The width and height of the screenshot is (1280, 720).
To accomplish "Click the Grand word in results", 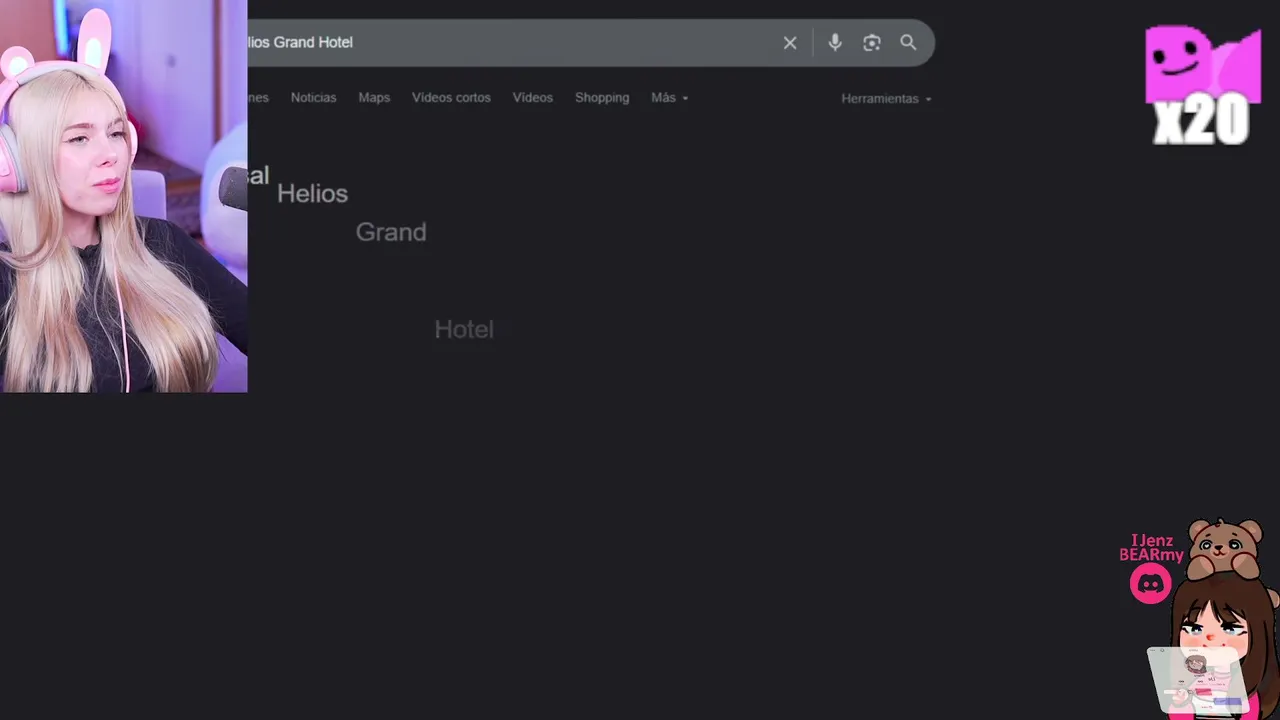I will tap(391, 231).
